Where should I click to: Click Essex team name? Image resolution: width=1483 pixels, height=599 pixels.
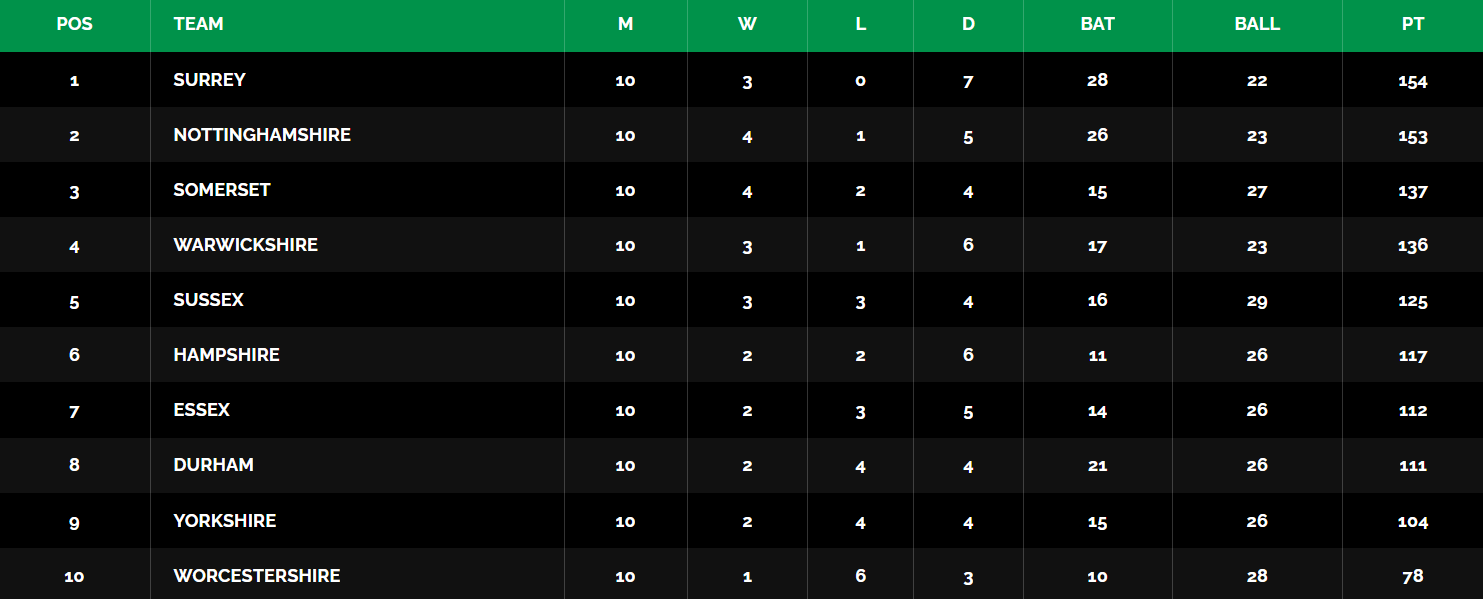[x=201, y=410]
